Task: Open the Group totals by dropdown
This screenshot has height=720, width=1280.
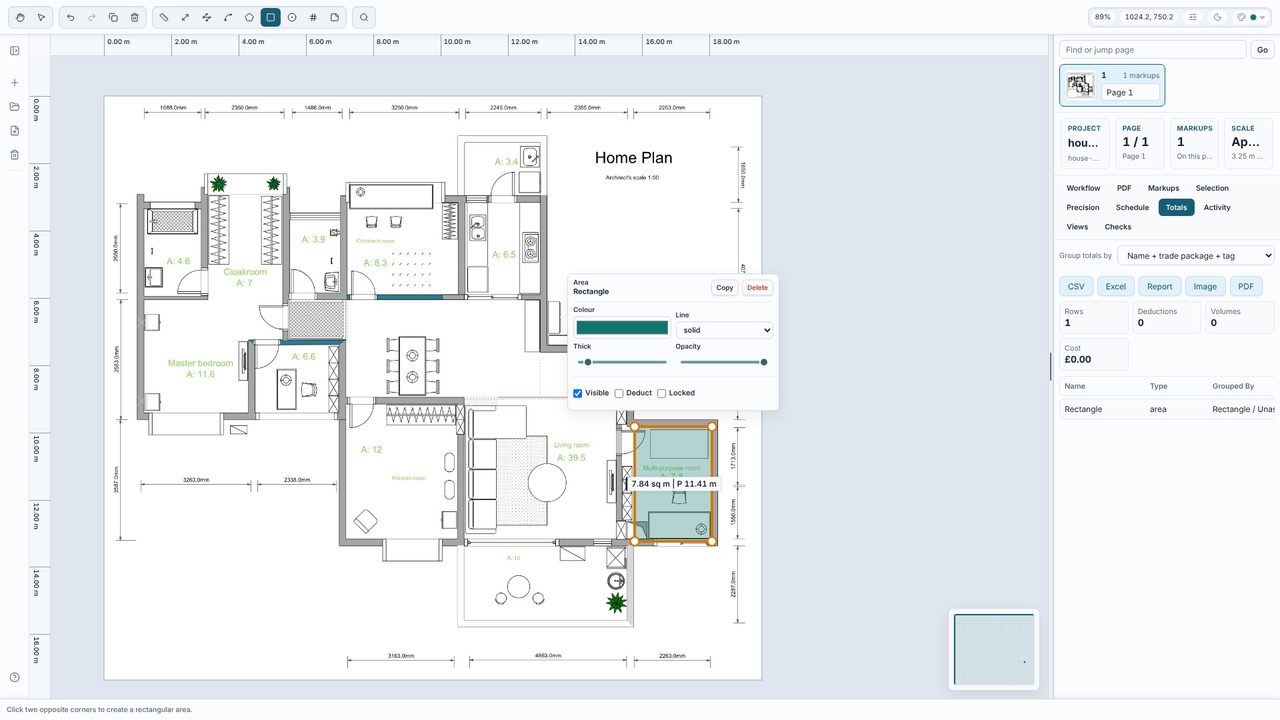Action: [1196, 256]
